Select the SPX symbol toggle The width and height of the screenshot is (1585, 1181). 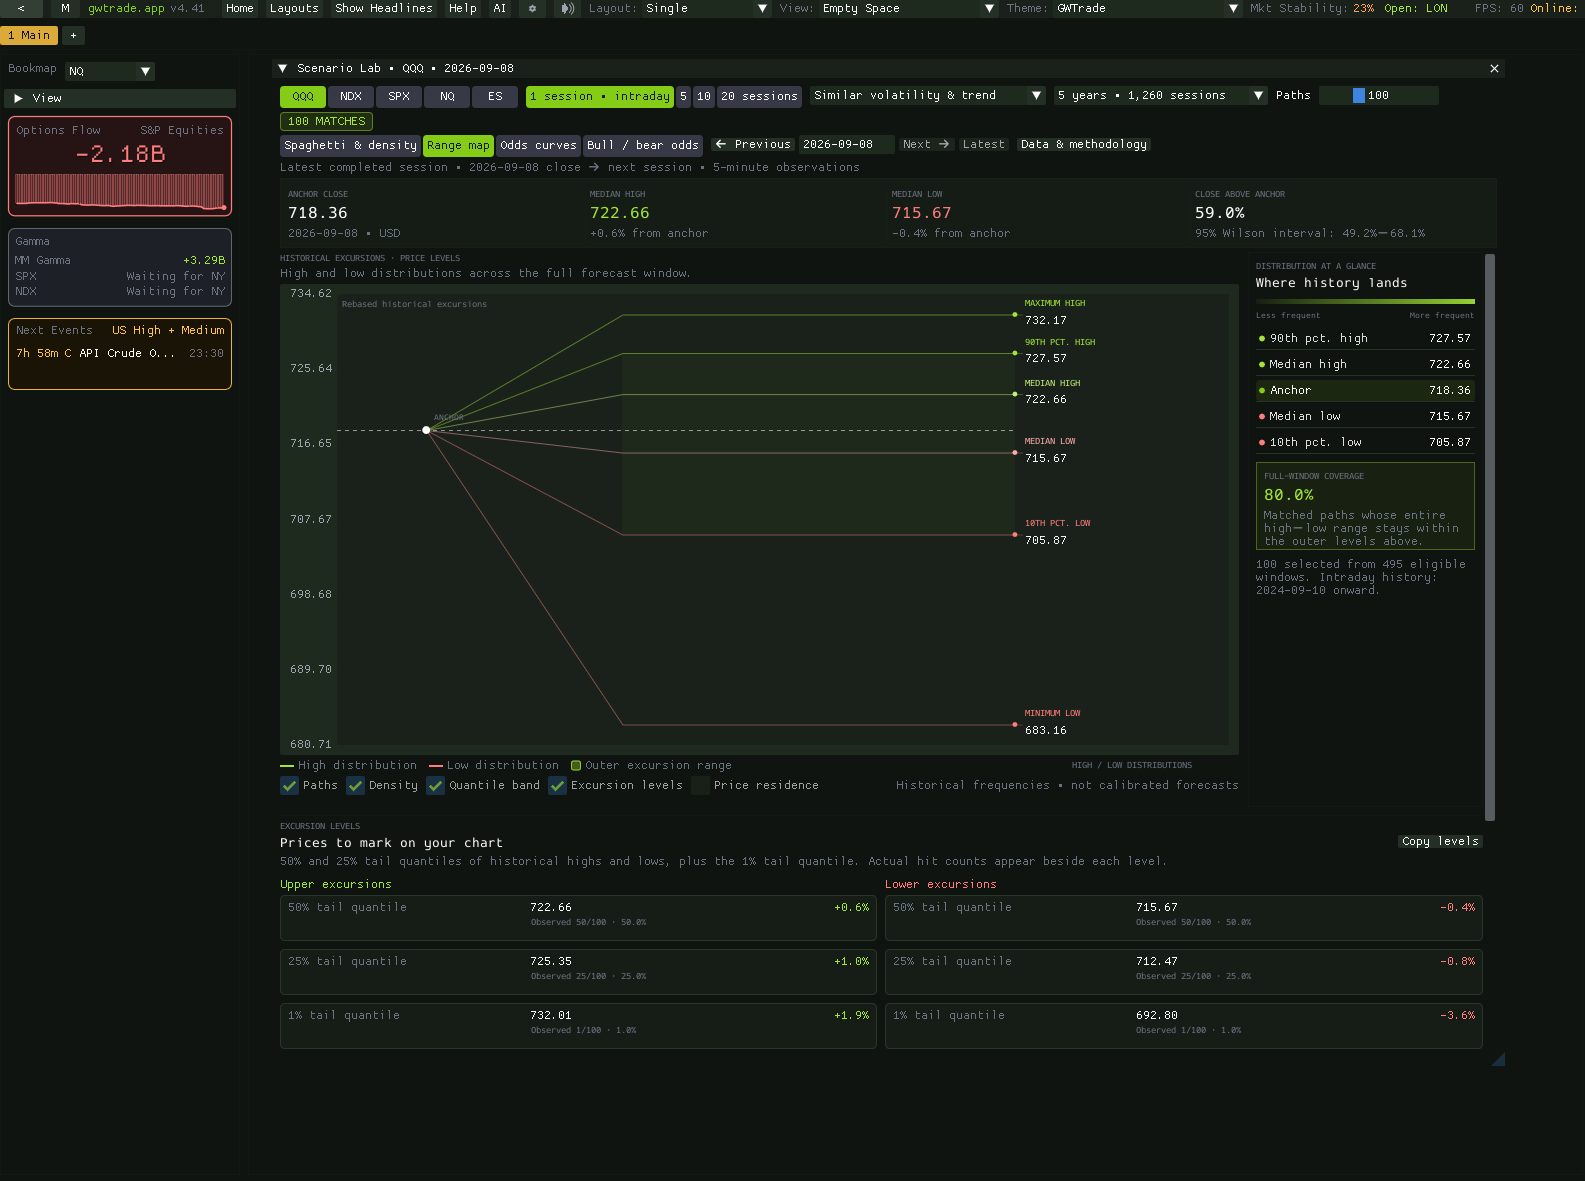tap(399, 96)
